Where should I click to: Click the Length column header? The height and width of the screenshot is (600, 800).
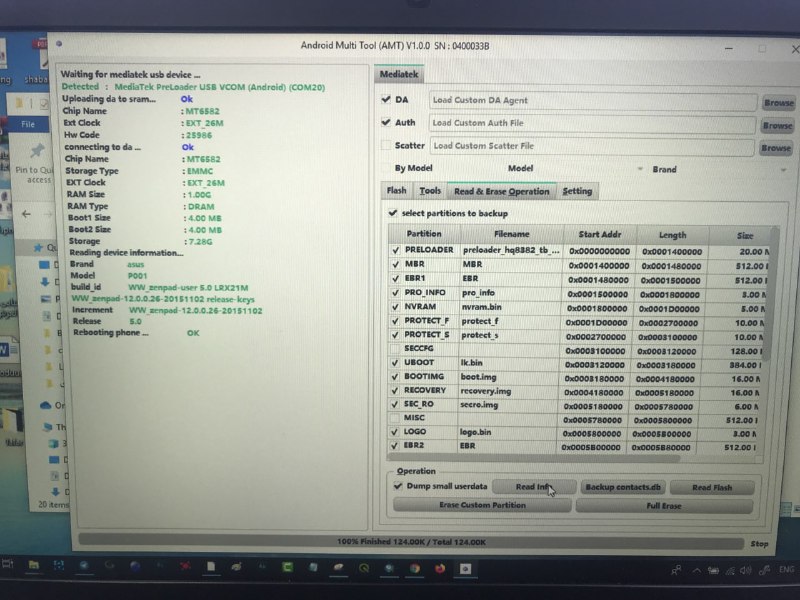coord(672,235)
